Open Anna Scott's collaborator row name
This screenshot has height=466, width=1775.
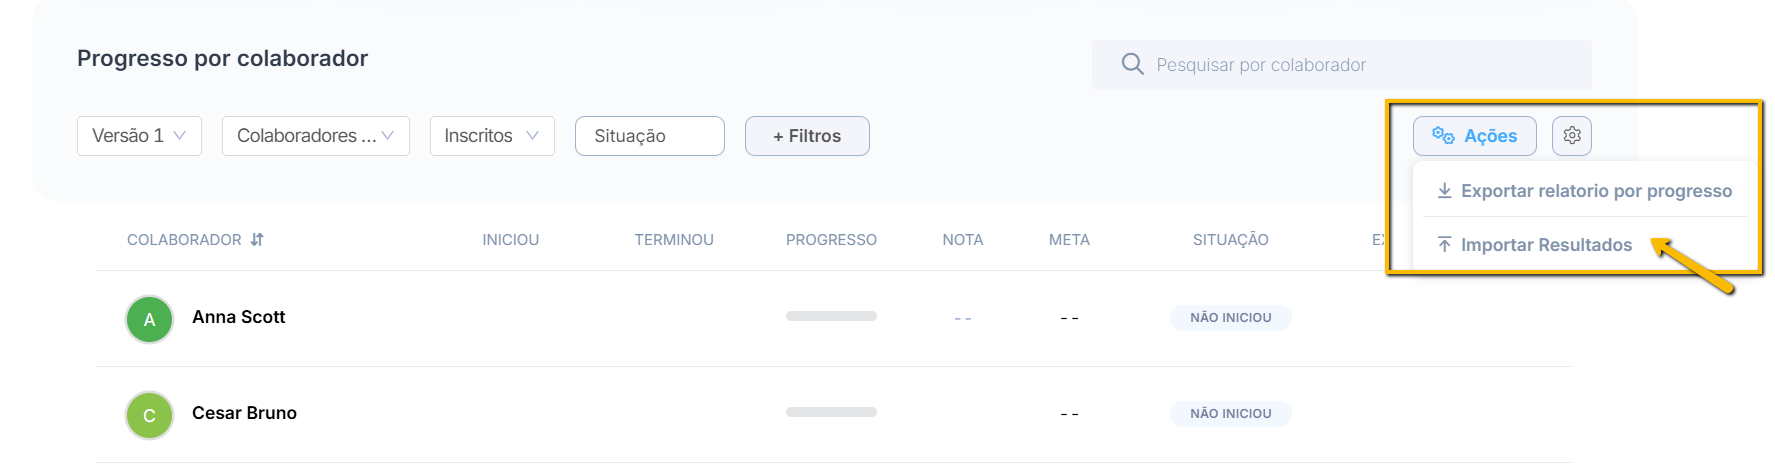pyautogui.click(x=238, y=317)
